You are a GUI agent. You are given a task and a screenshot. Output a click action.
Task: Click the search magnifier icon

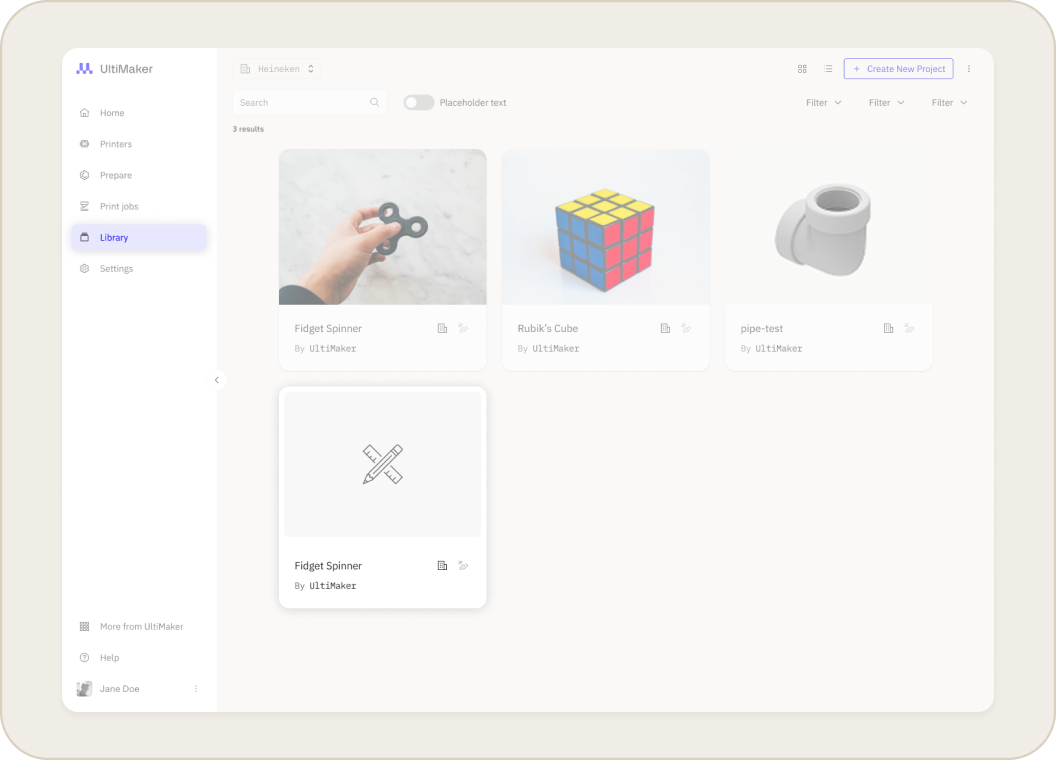374,102
